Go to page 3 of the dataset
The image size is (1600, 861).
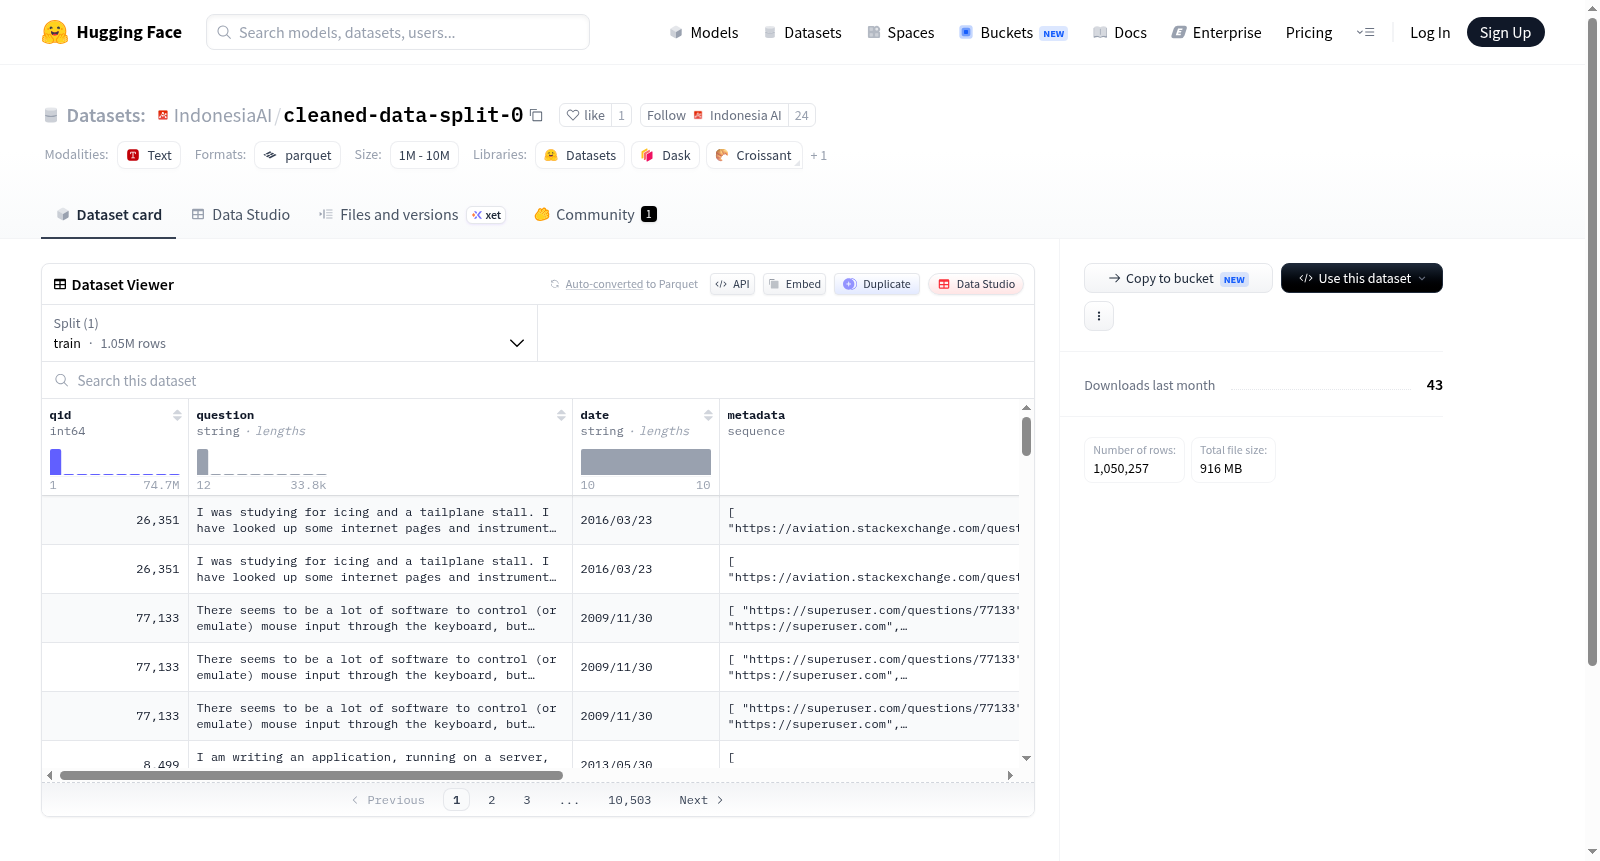[527, 800]
